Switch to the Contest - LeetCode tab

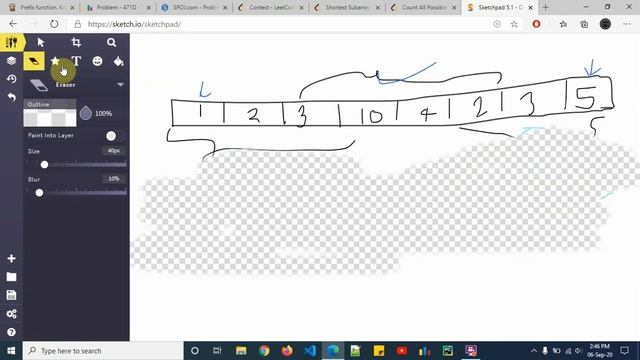[271, 7]
